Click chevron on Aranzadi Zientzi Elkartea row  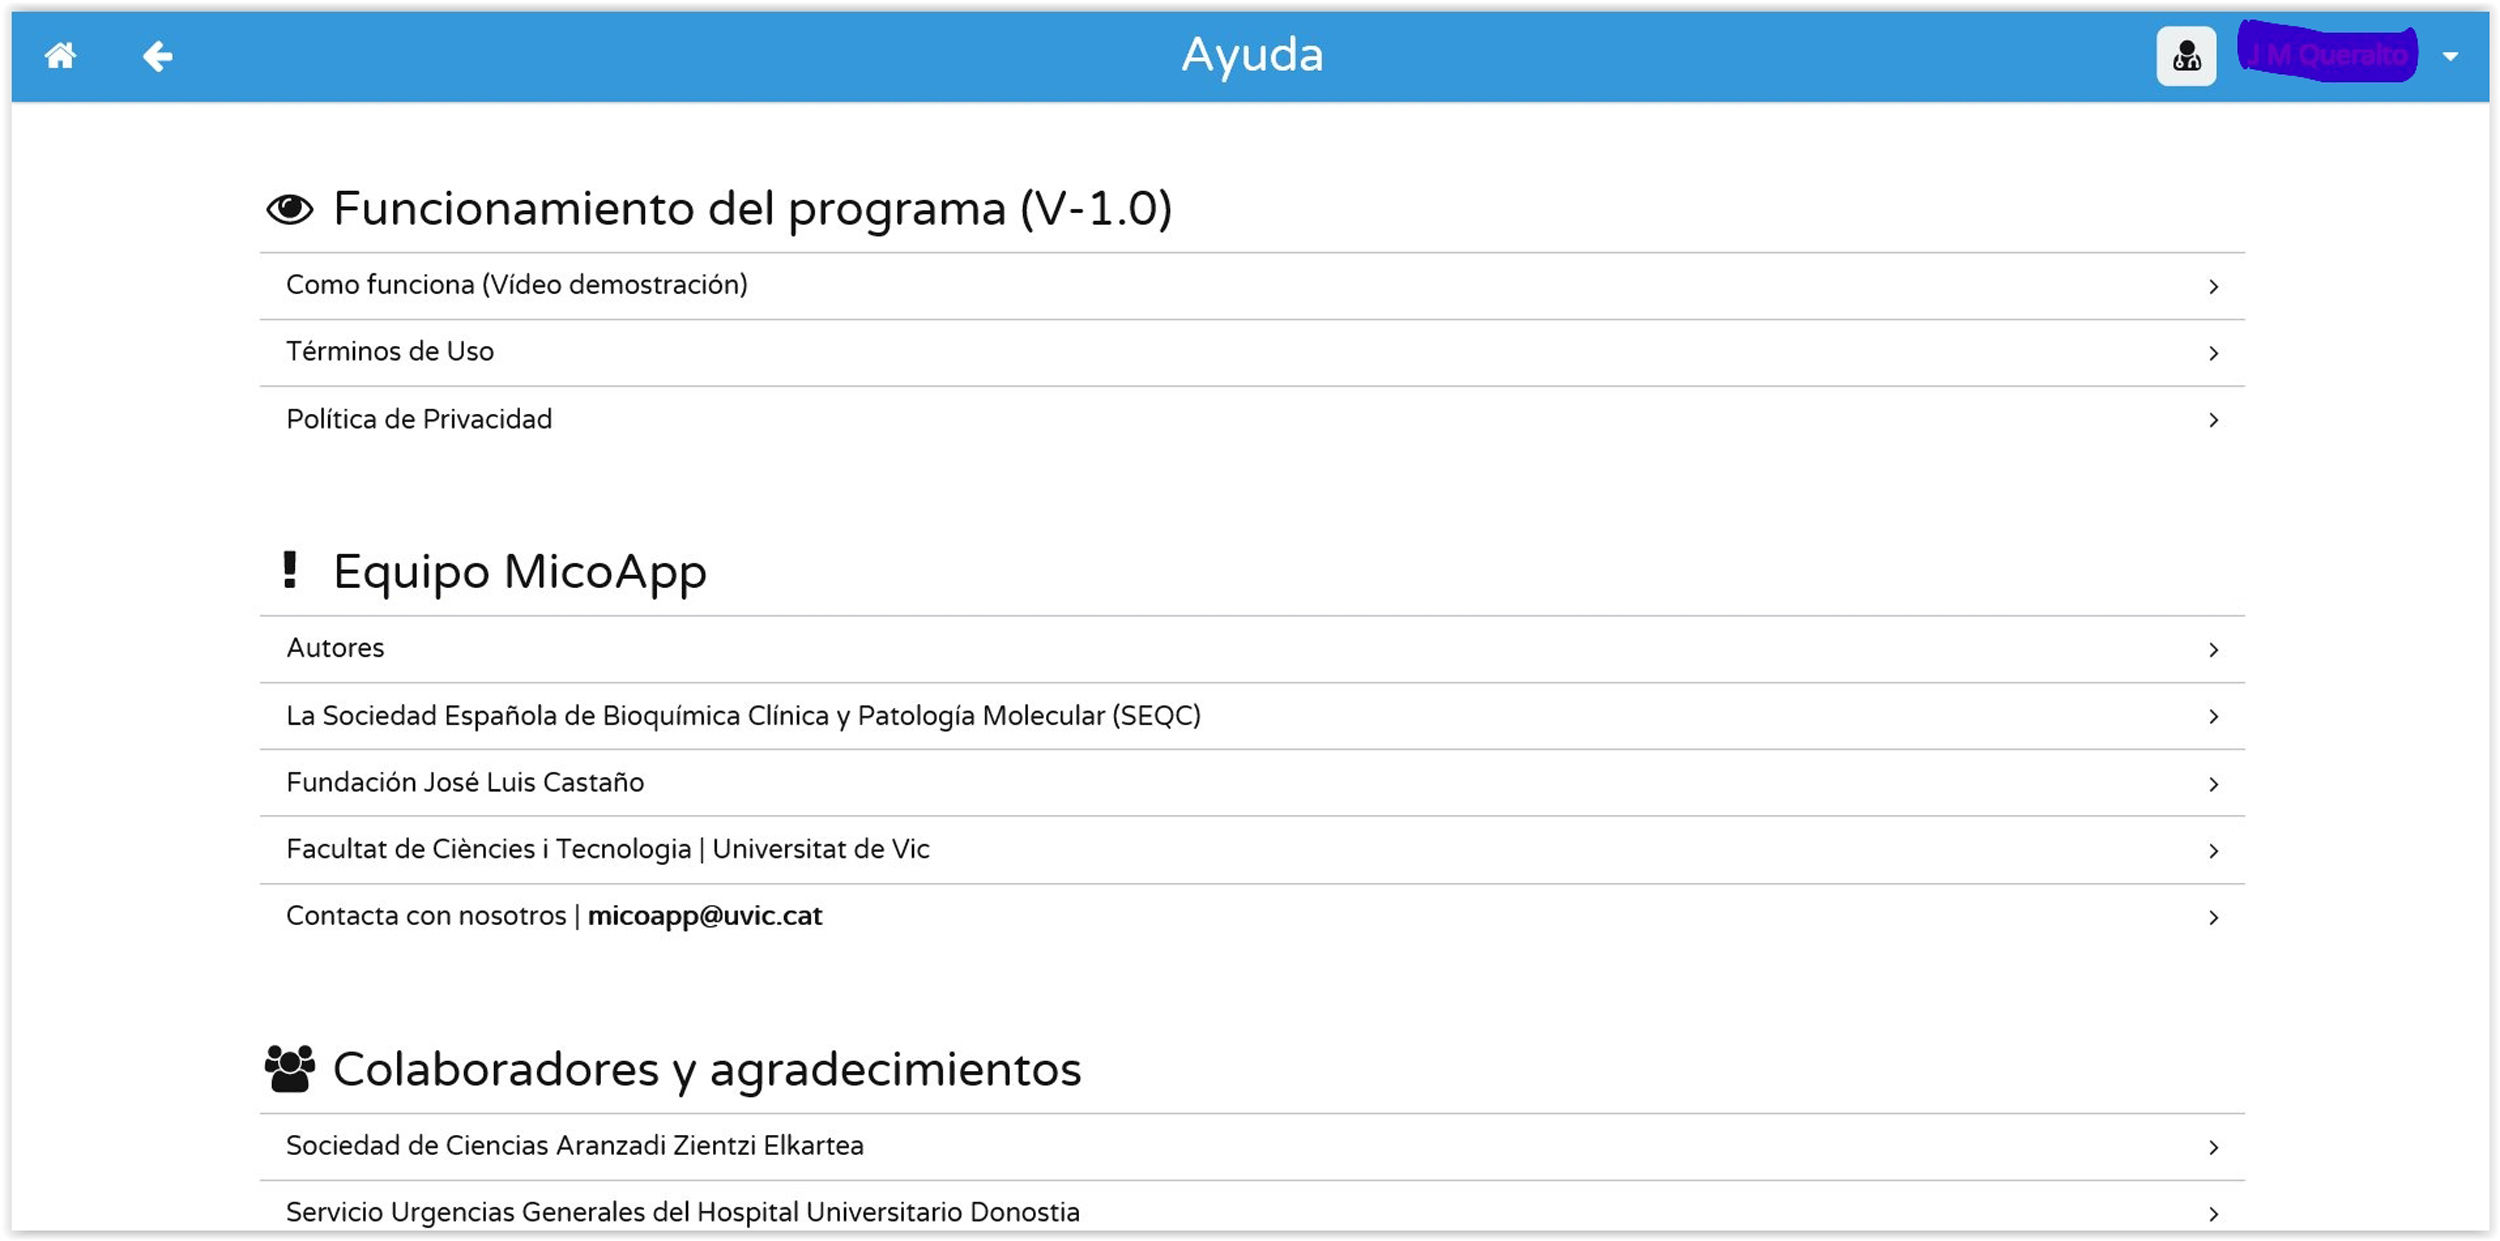click(2213, 1147)
